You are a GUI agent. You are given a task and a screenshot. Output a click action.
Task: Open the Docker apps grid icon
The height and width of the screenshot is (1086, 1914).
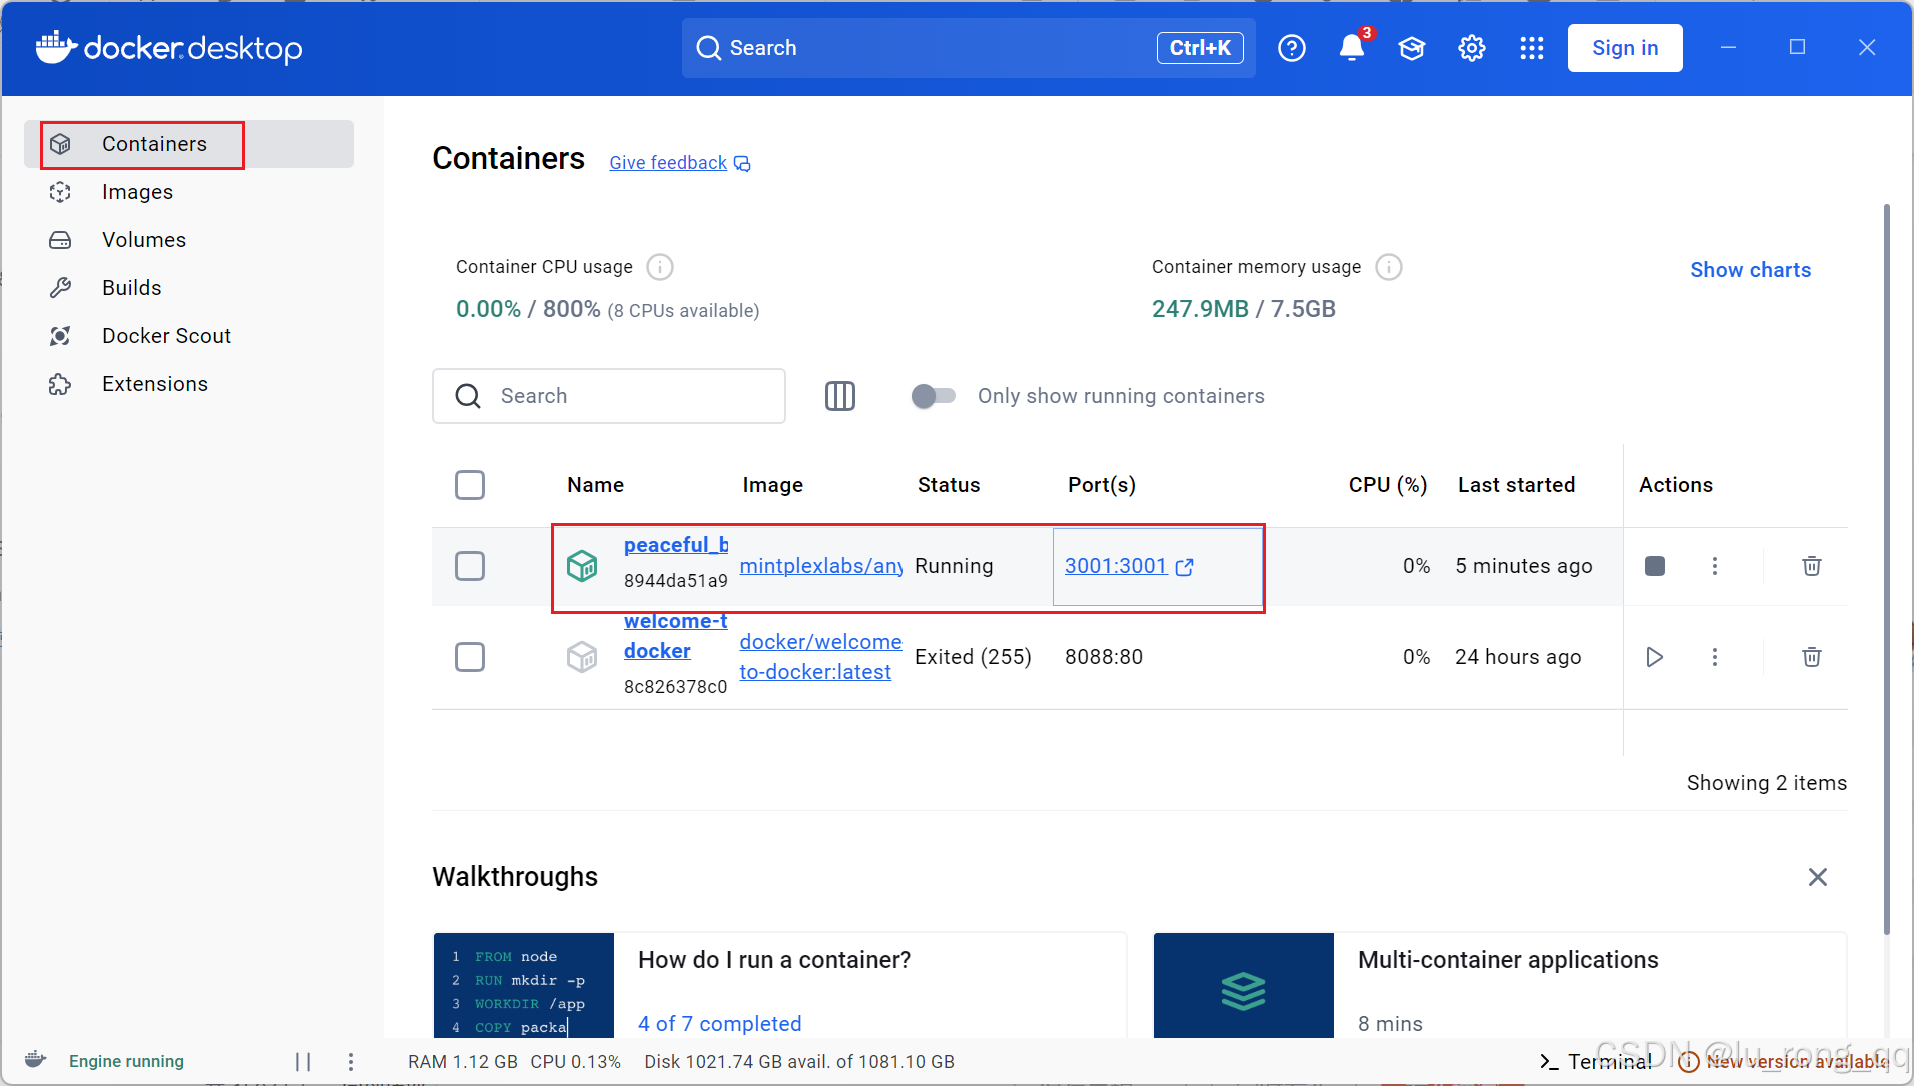[x=1531, y=48]
